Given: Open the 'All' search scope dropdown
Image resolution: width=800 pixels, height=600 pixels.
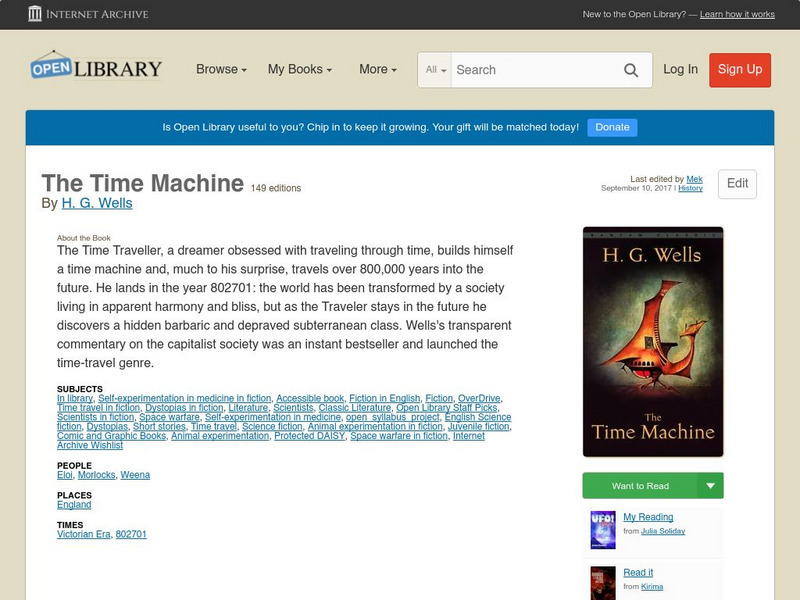Looking at the screenshot, I should pos(434,70).
